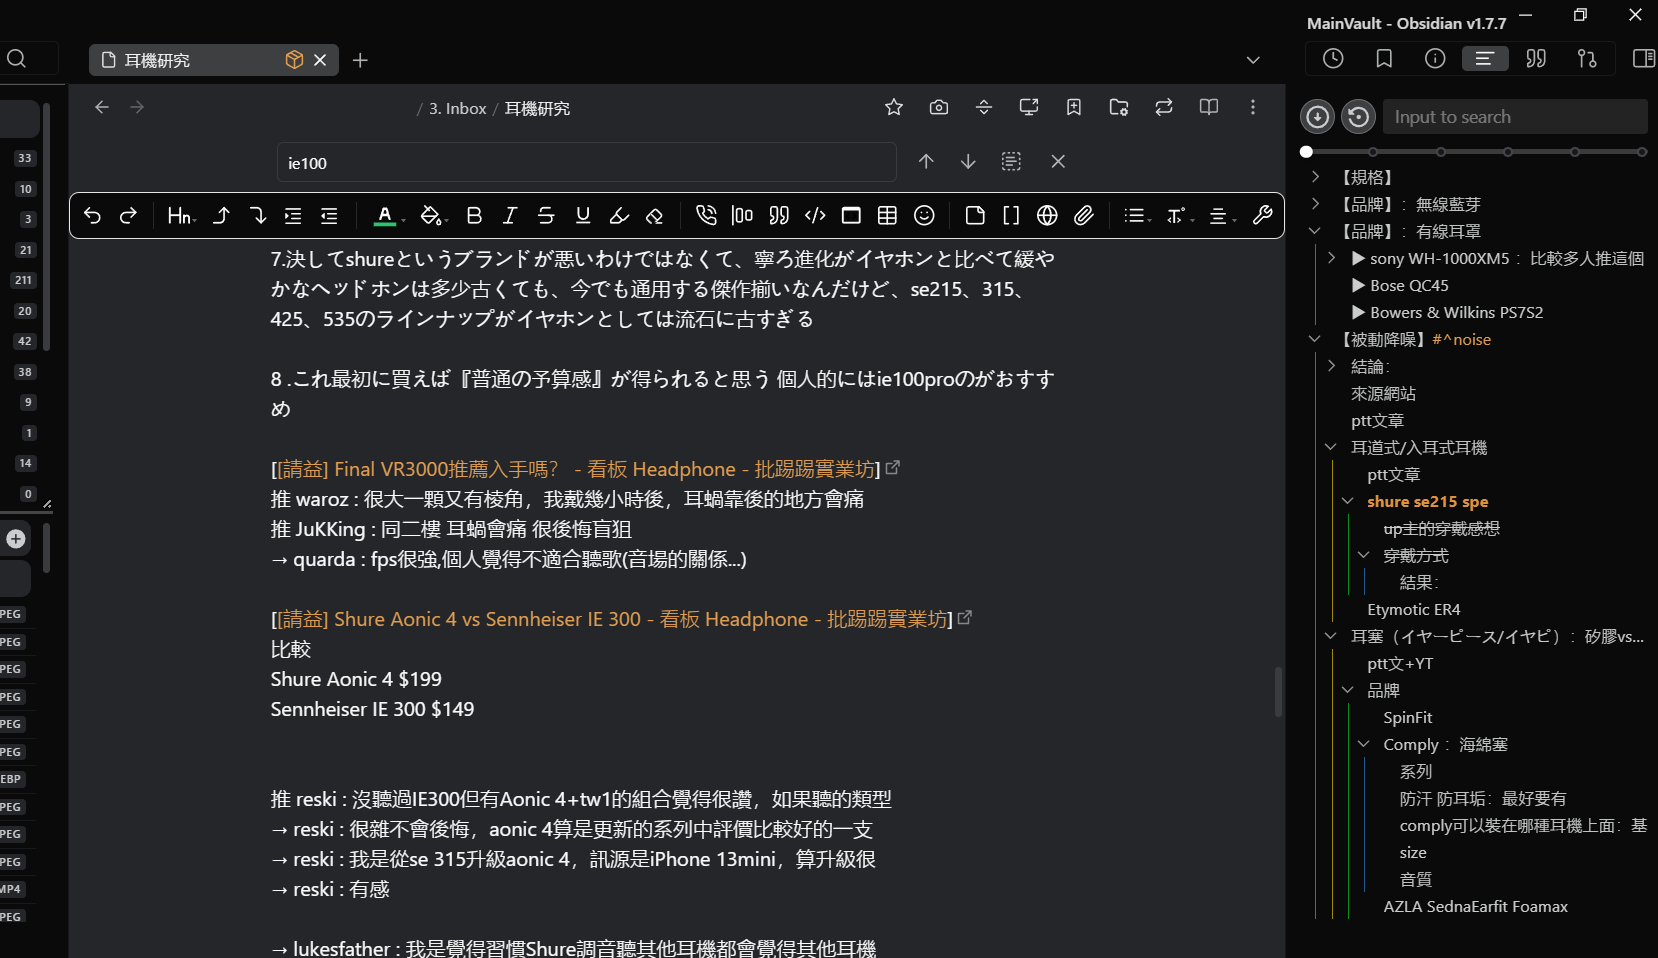1658x958 pixels.
Task: Close the 耳機研究 tab
Action: (320, 60)
